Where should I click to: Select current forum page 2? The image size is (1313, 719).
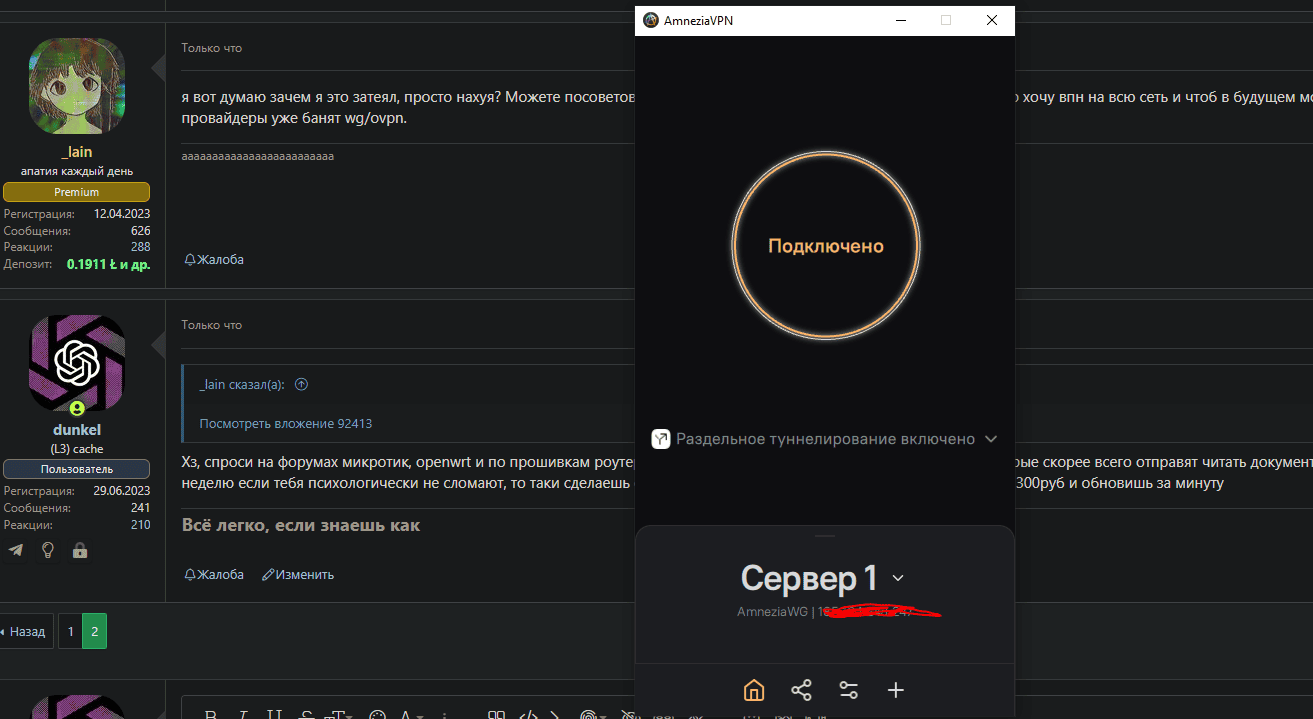(x=94, y=631)
